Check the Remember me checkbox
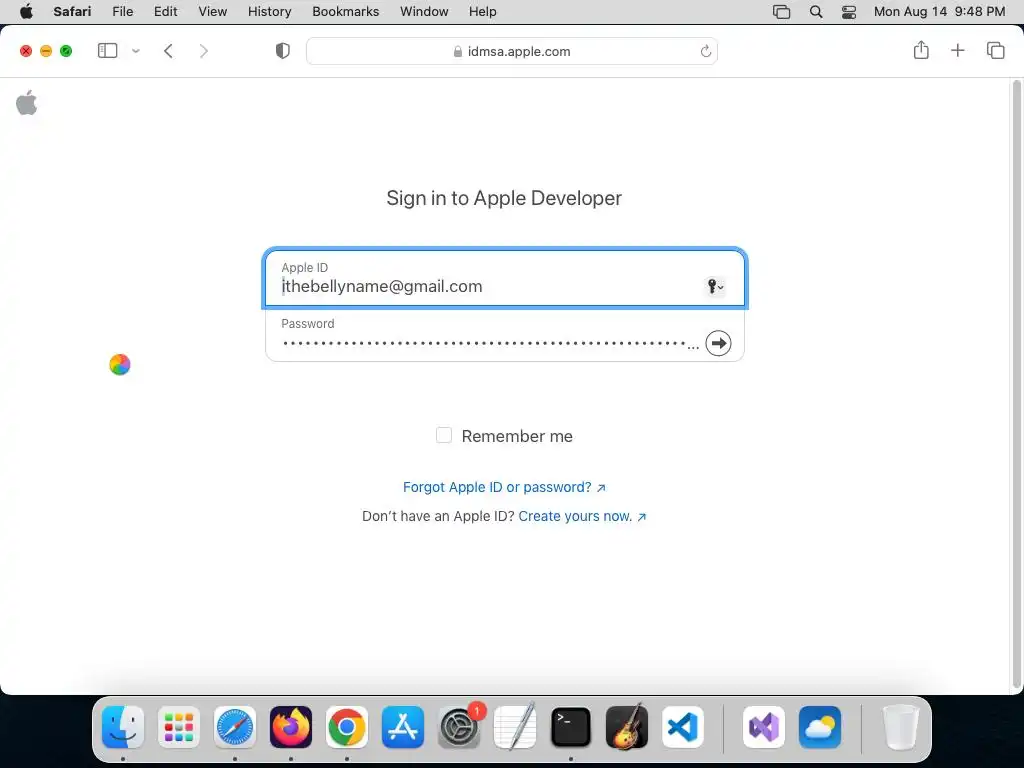This screenshot has height=768, width=1024. [444, 435]
